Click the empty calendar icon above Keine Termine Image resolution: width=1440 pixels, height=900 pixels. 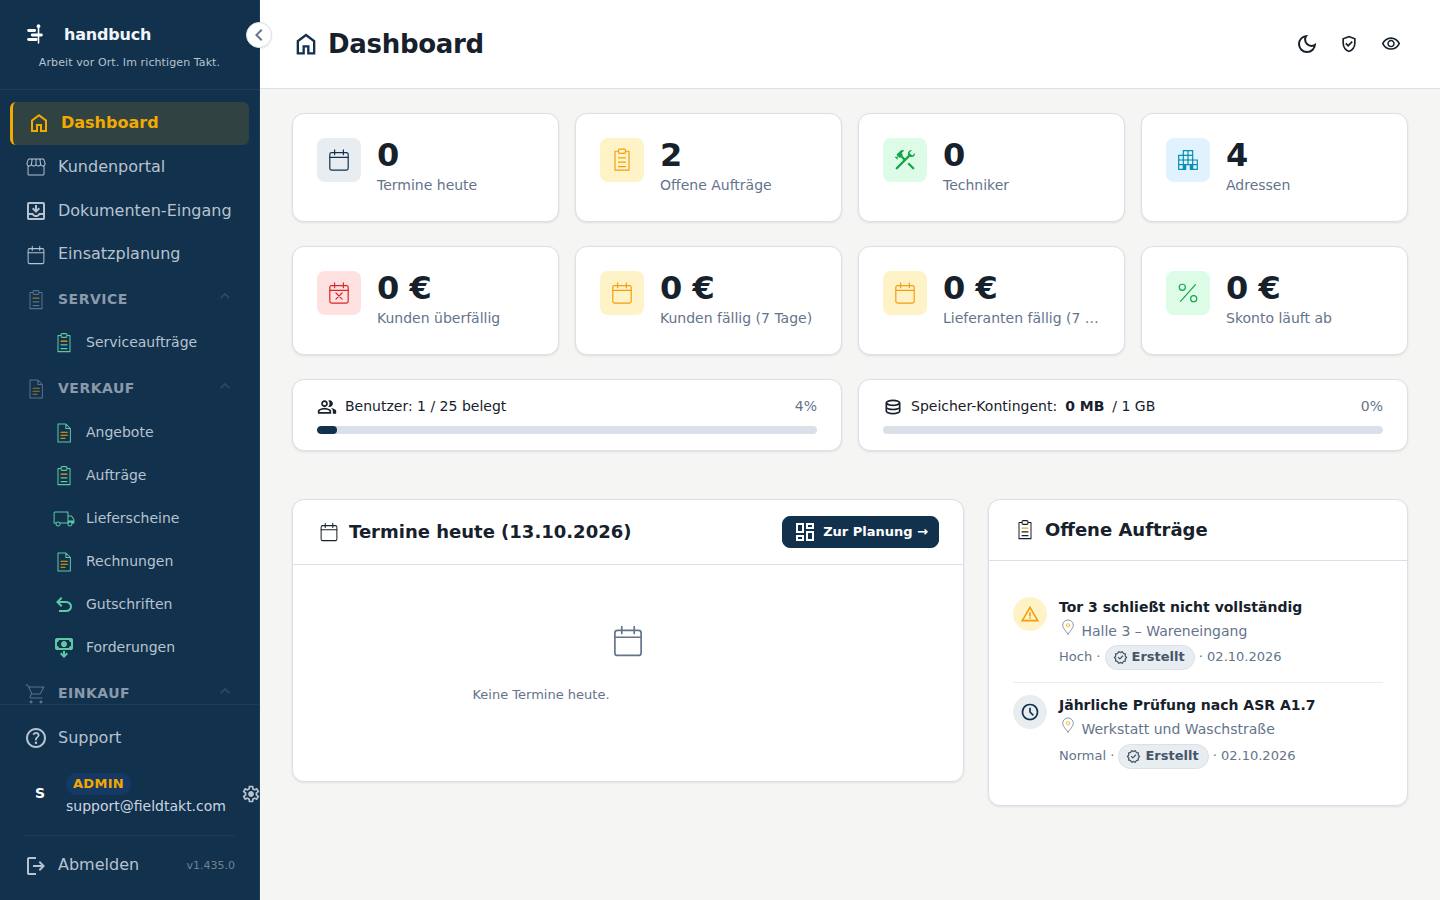pyautogui.click(x=628, y=641)
